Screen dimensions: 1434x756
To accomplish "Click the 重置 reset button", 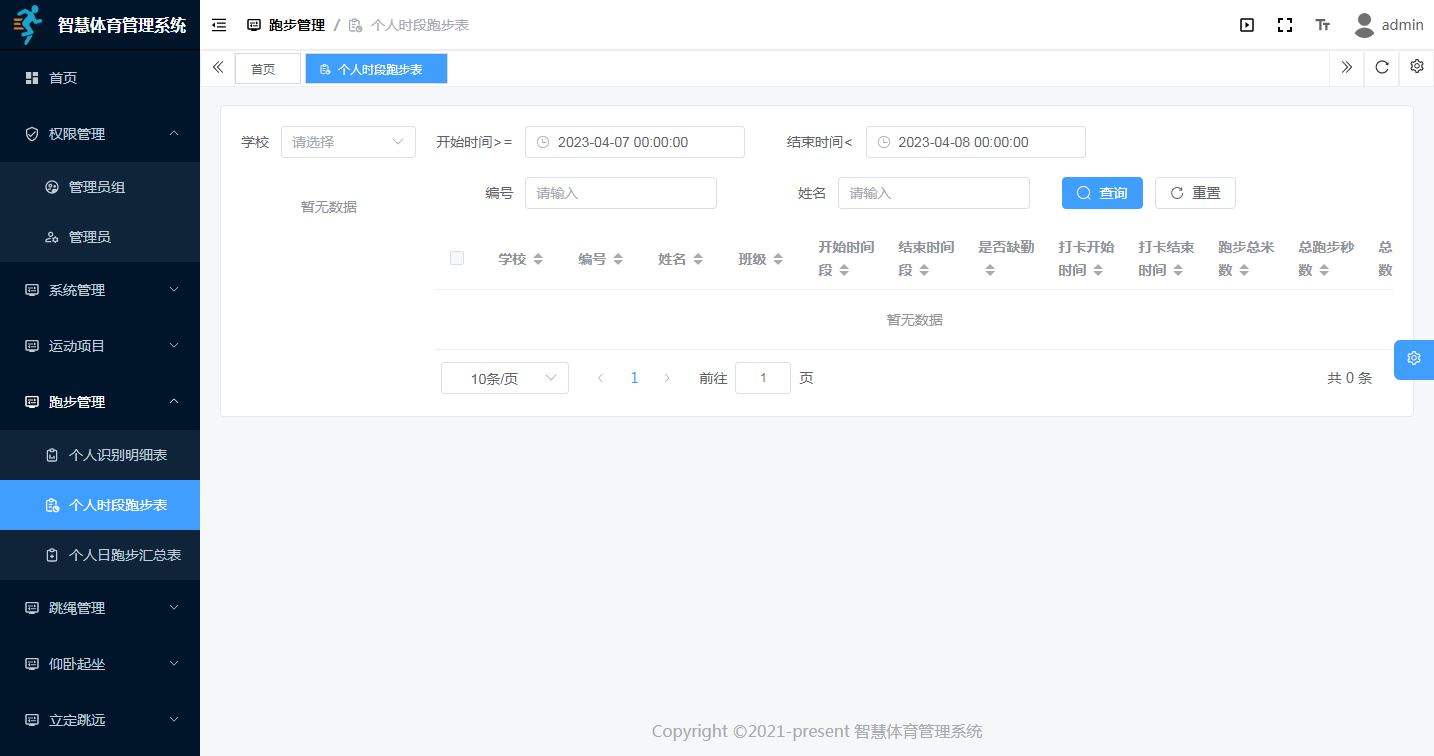I will tap(1195, 193).
